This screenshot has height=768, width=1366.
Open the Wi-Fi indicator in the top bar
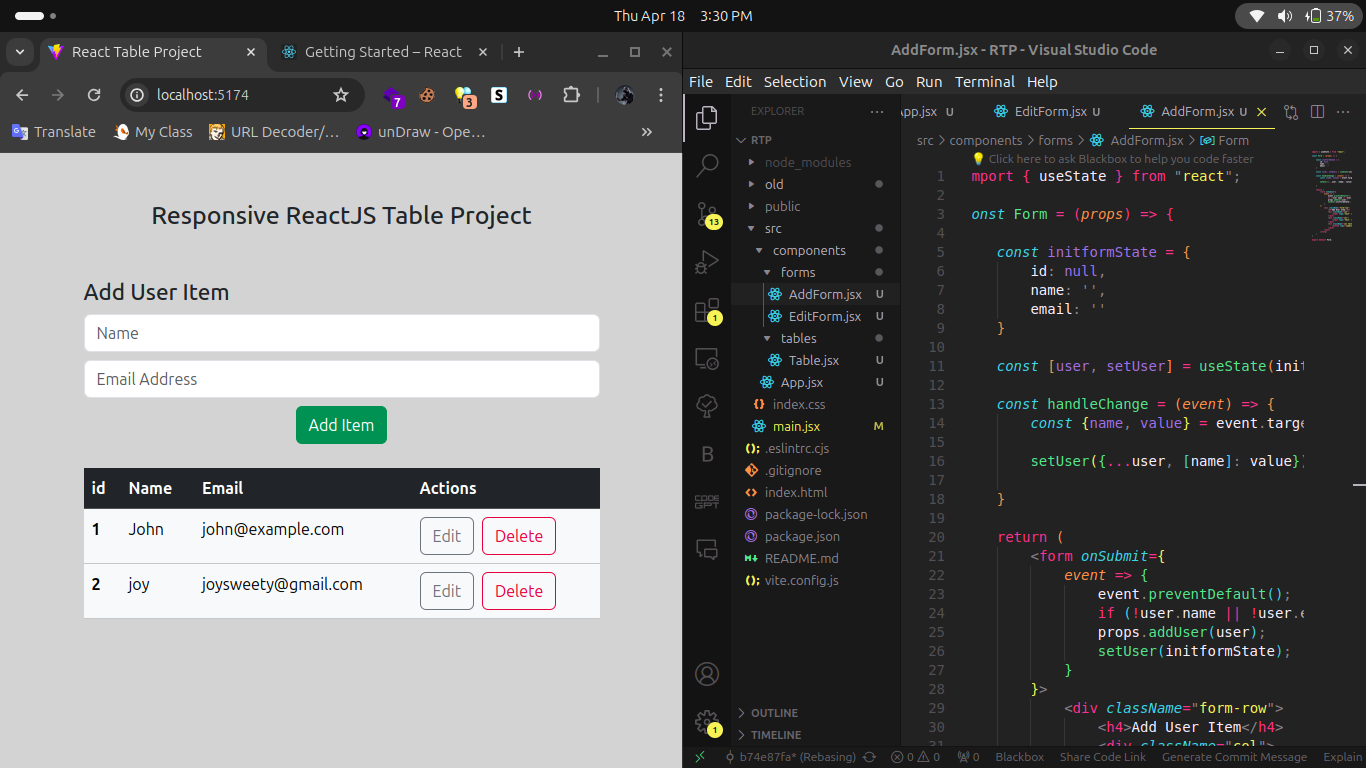pyautogui.click(x=1257, y=16)
